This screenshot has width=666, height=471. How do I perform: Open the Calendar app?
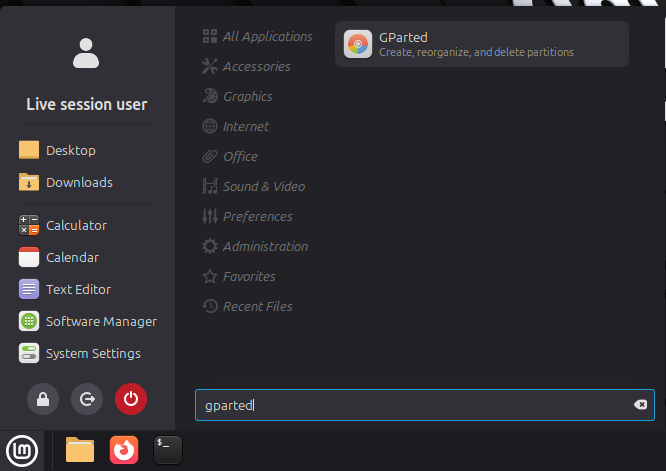[59, 257]
